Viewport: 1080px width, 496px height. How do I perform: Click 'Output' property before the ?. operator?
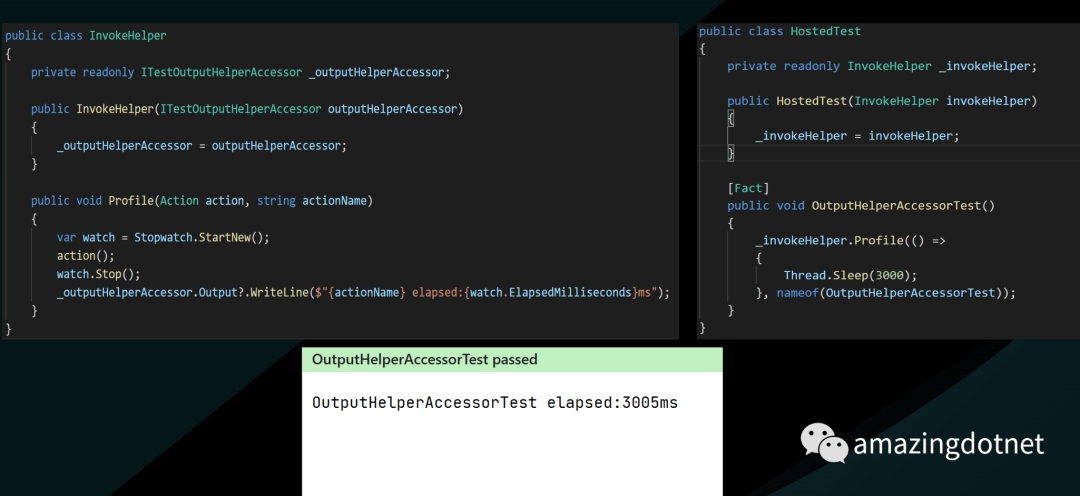(218, 292)
